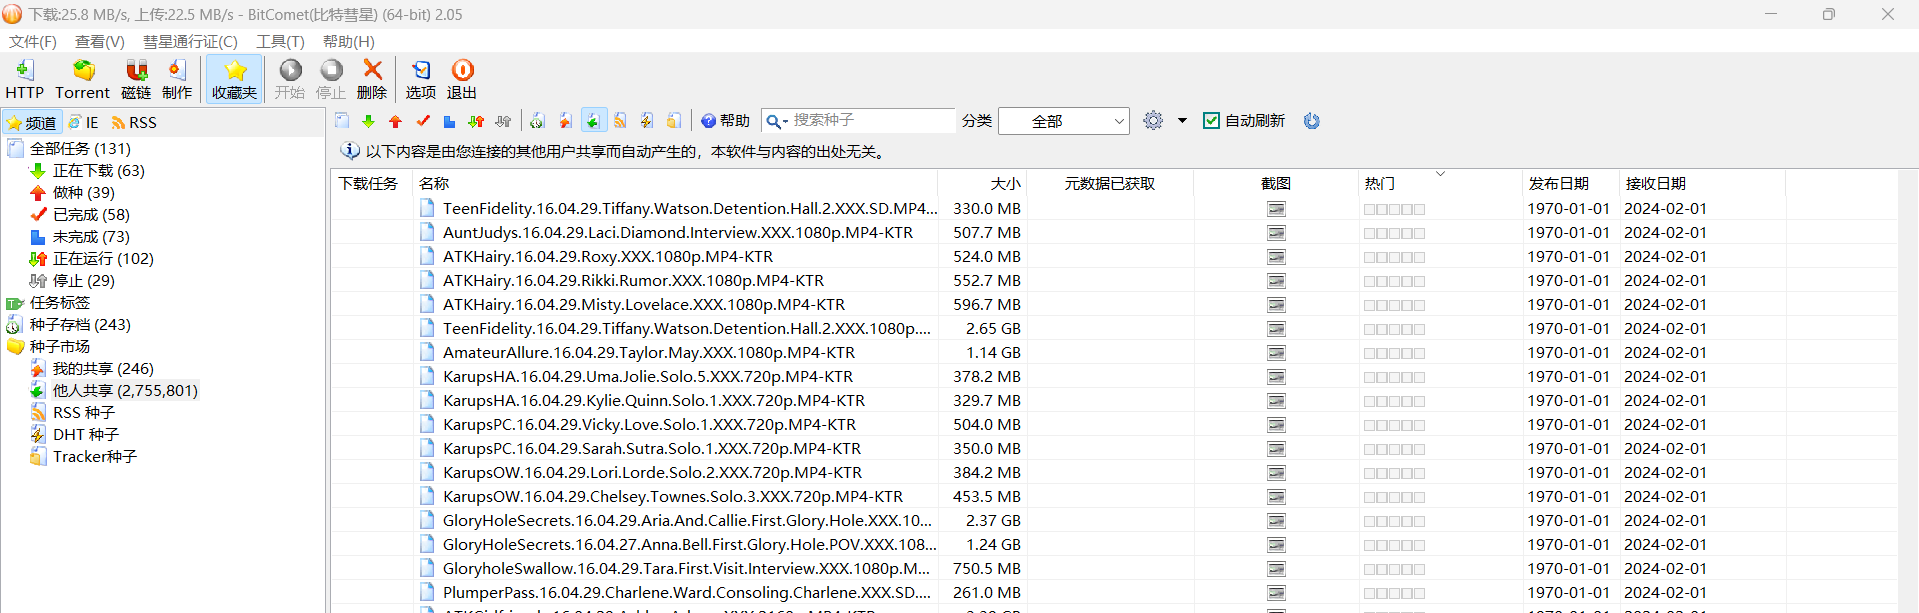Click the highlighted others' shares toolbar icon
The image size is (1919, 613).
pos(593,121)
